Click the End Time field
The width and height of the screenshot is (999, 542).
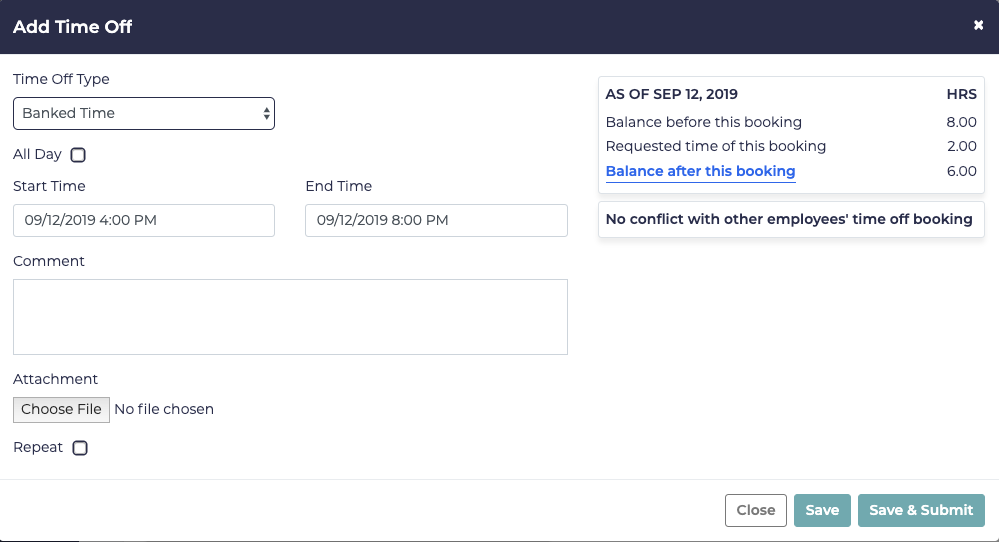click(436, 220)
